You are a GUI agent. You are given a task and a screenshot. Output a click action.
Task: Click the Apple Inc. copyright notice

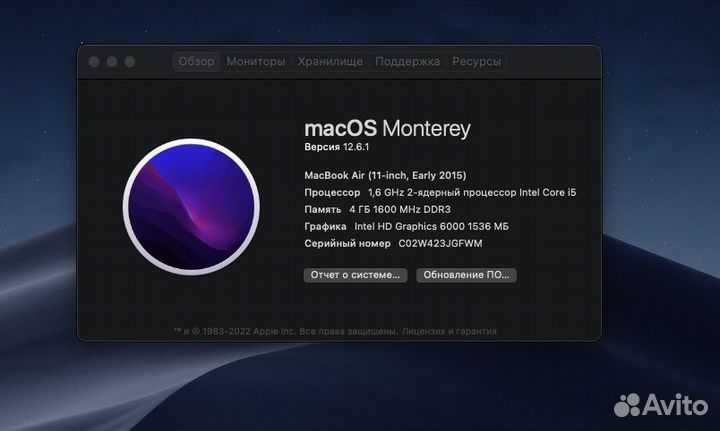(286, 331)
